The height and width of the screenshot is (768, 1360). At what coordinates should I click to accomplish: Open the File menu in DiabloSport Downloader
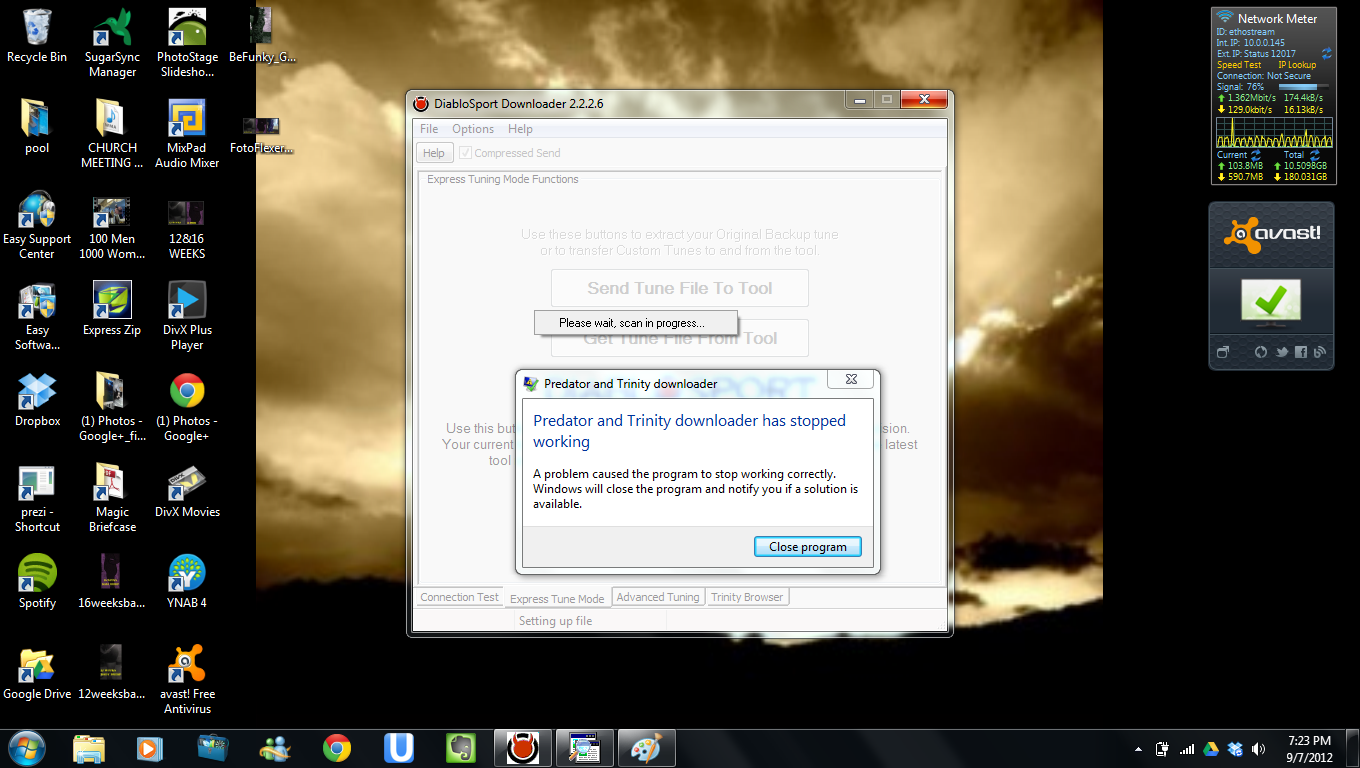pos(429,129)
